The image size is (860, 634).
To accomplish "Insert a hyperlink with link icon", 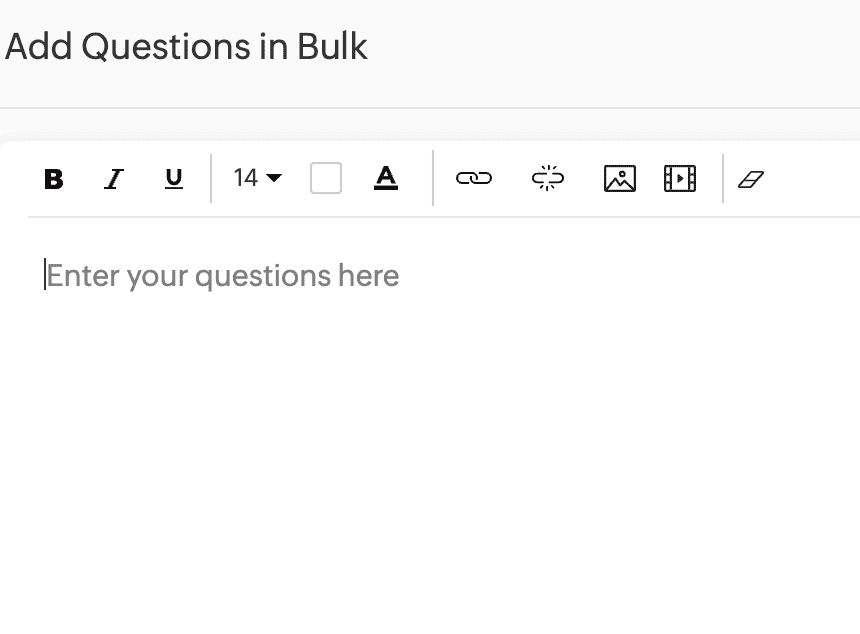I will pyautogui.click(x=474, y=179).
